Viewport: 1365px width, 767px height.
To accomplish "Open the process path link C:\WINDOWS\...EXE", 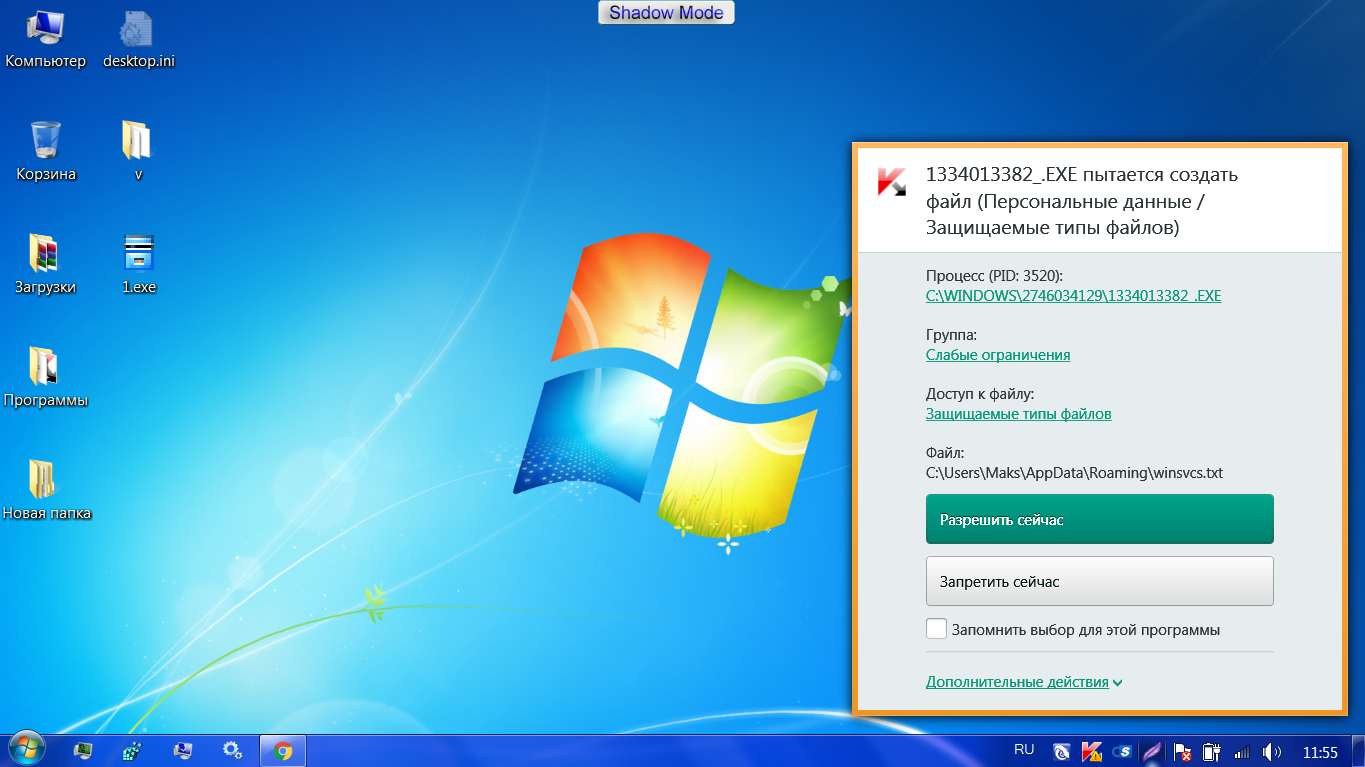I will coord(1073,296).
